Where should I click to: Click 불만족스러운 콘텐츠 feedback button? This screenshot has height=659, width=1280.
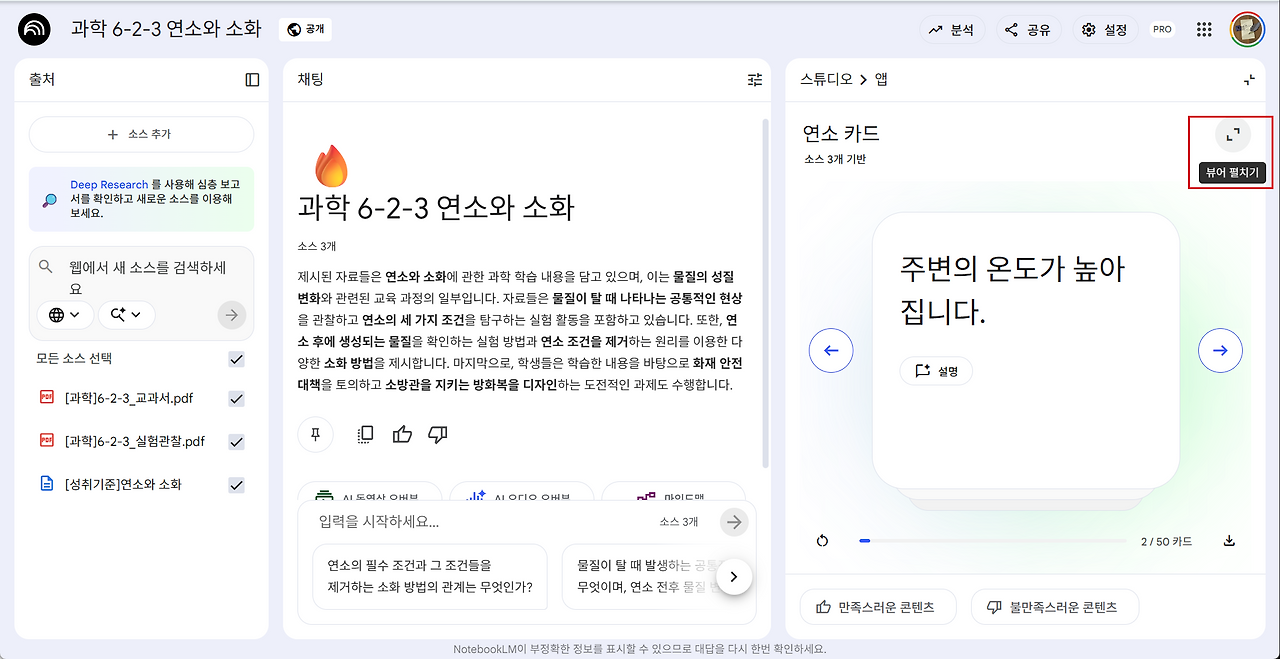(1054, 607)
